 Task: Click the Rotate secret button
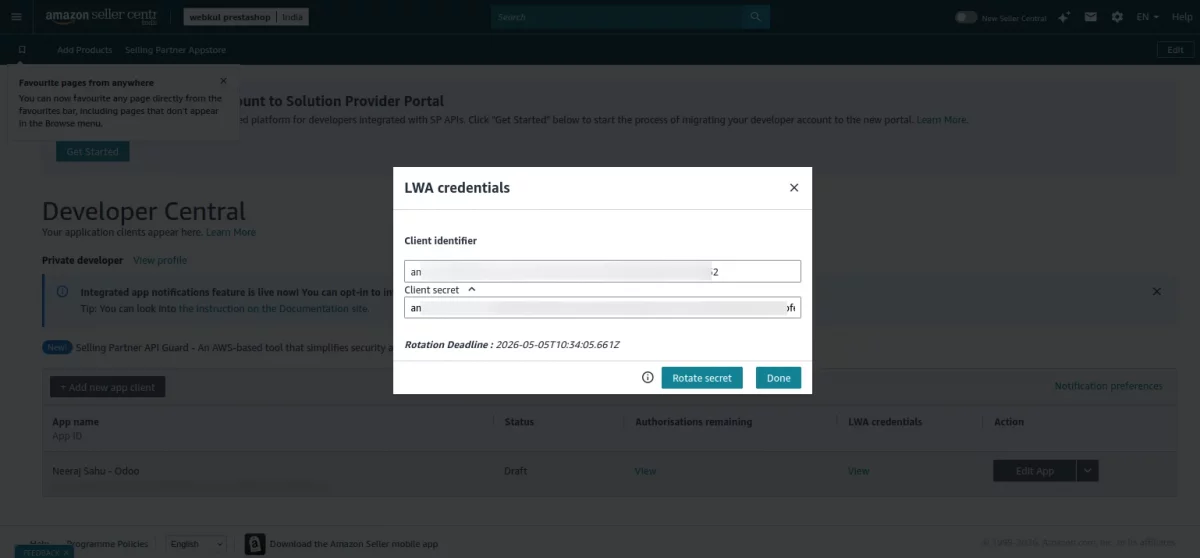702,378
